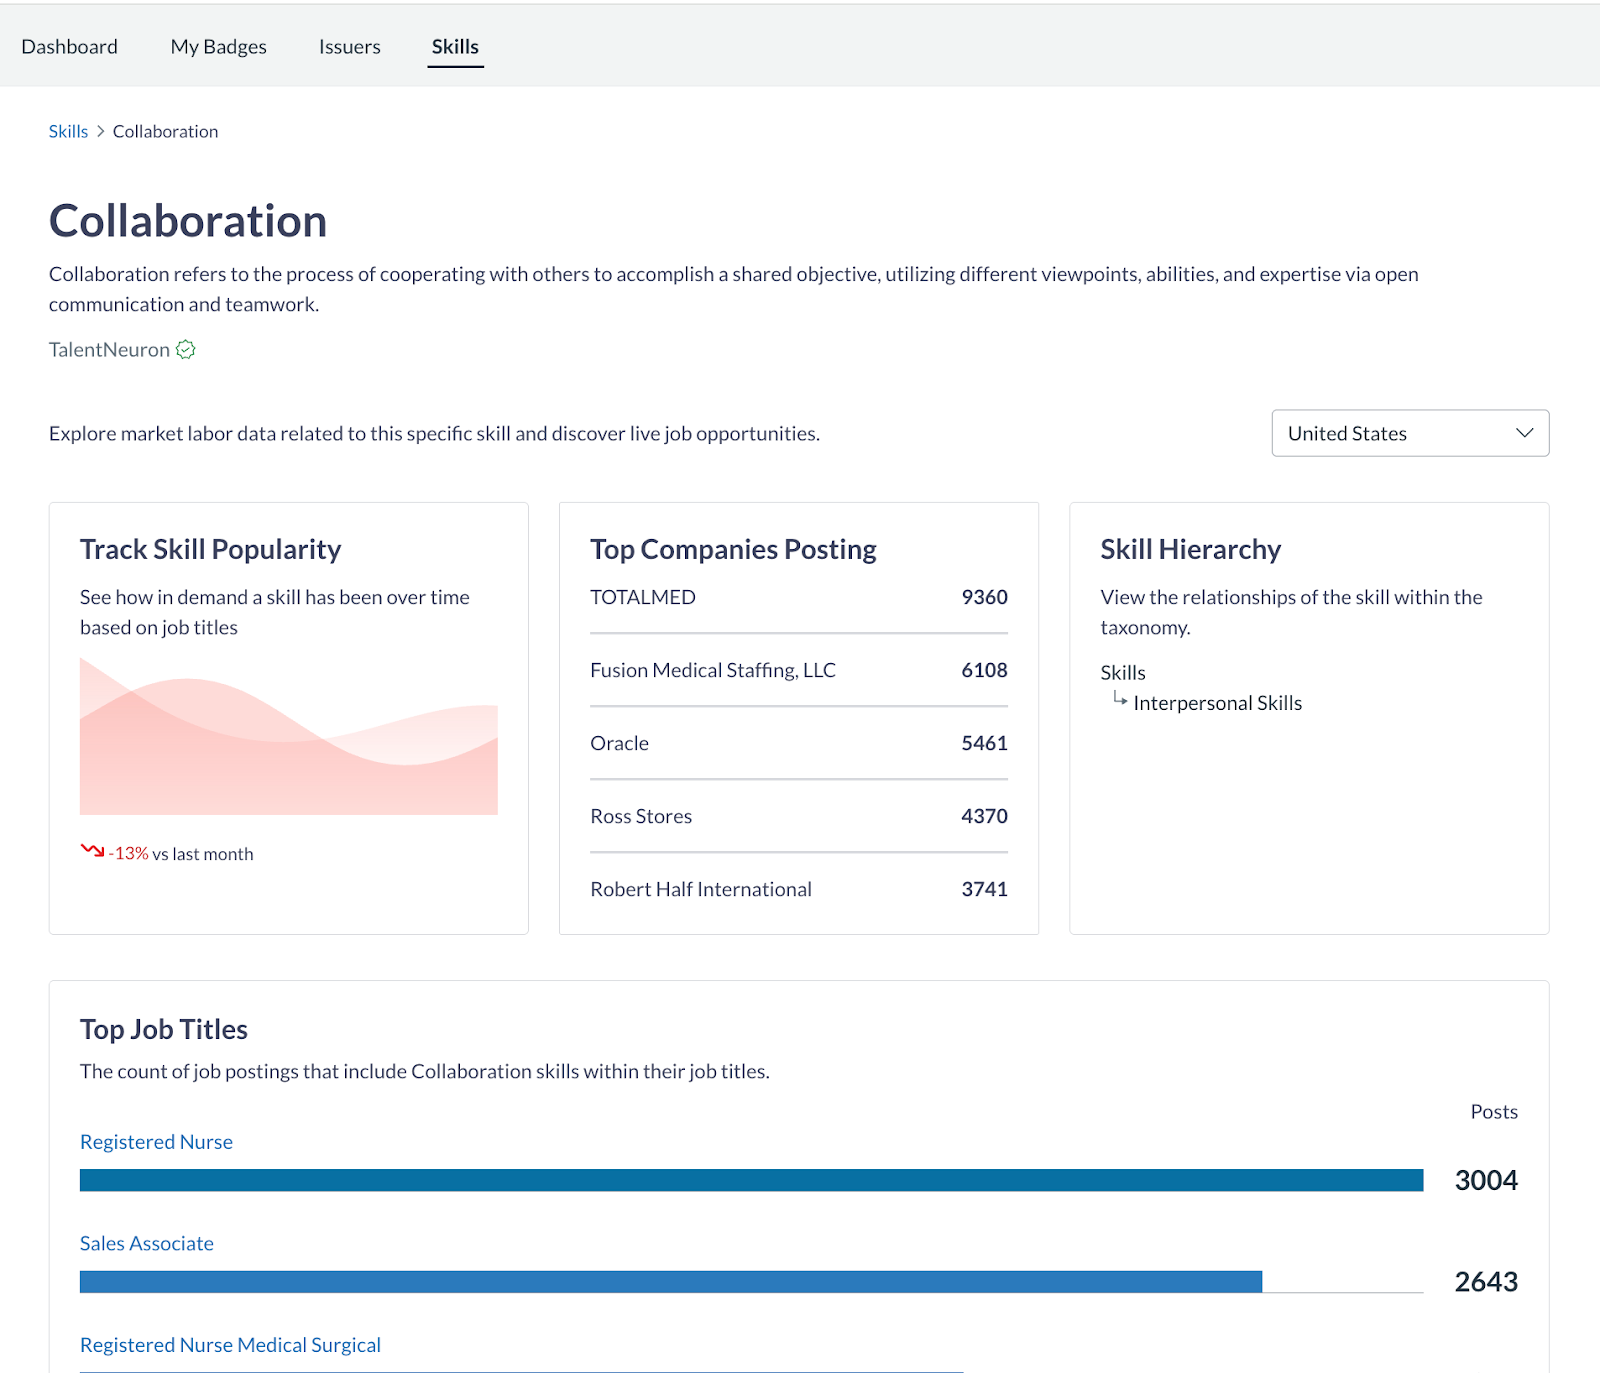Image resolution: width=1600 pixels, height=1373 pixels.
Task: Click Oracle in the companies list
Action: click(x=619, y=743)
